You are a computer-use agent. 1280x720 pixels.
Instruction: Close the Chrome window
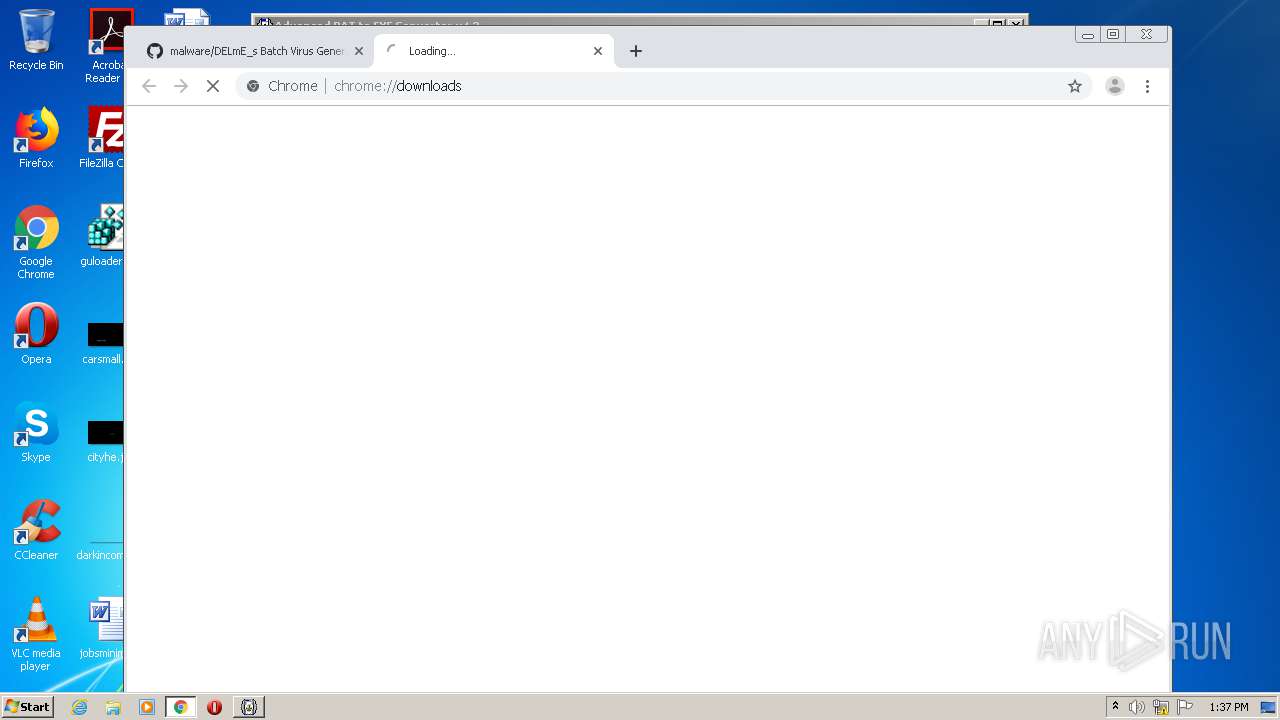(1147, 34)
